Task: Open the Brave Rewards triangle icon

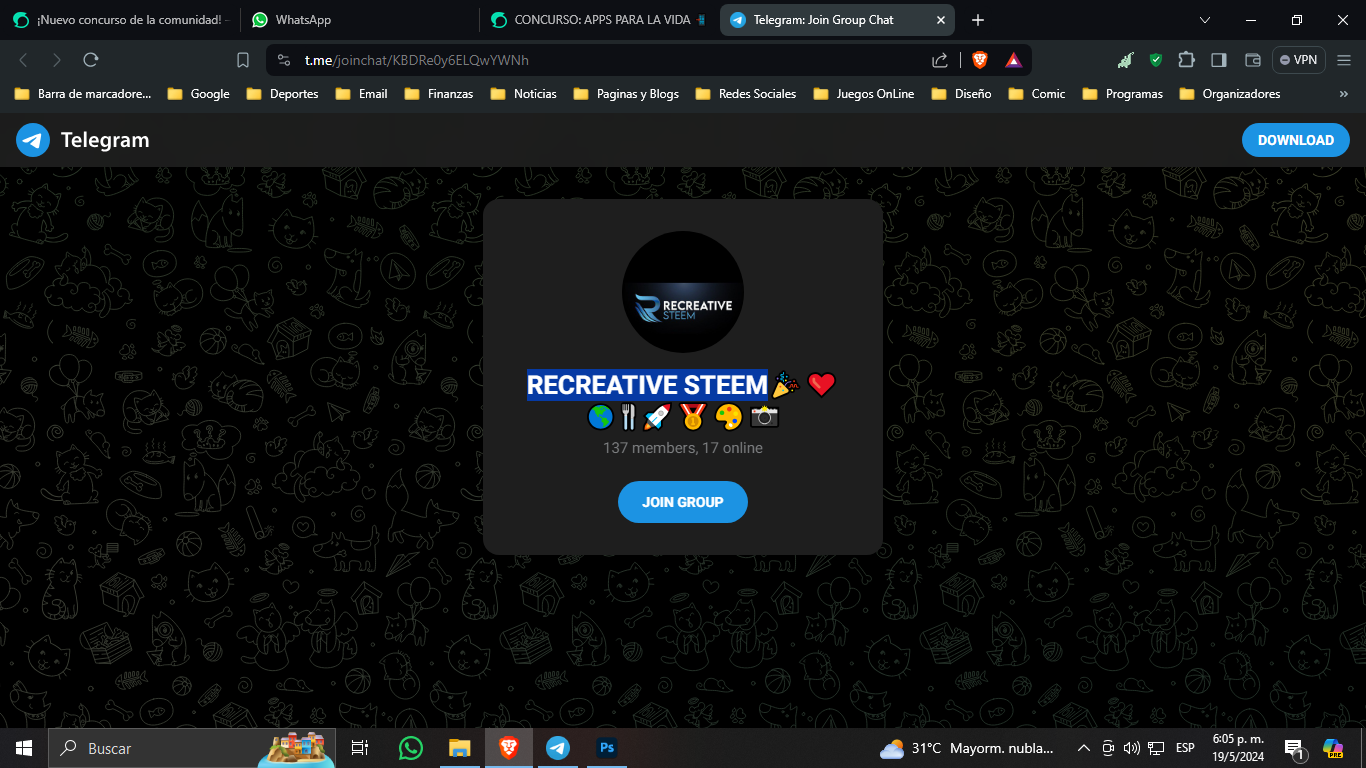Action: tap(1013, 60)
